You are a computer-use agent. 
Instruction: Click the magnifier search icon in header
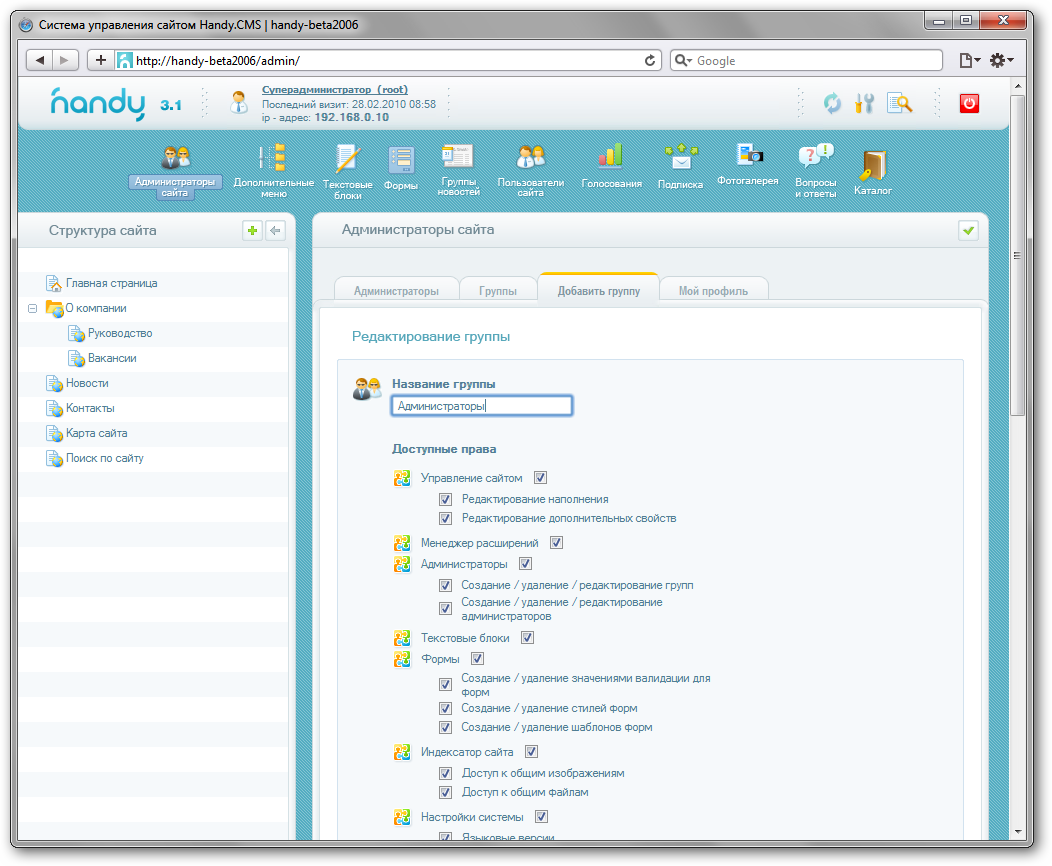coord(899,103)
